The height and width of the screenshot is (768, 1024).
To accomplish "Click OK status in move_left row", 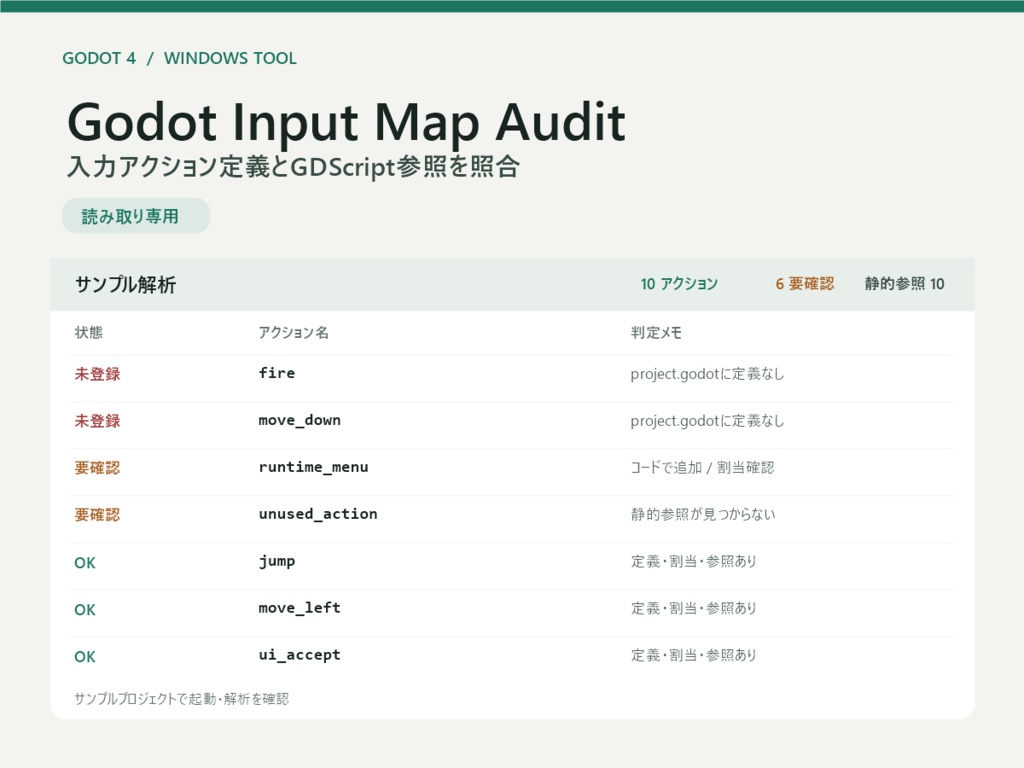I will pyautogui.click(x=85, y=610).
